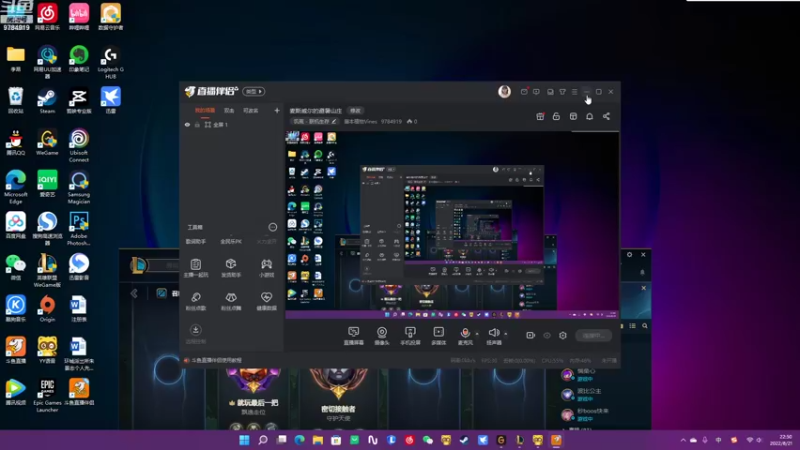Open the Ubisoft Connect desktop shortcut
Viewport: 800px width, 450px height.
pyautogui.click(x=79, y=145)
